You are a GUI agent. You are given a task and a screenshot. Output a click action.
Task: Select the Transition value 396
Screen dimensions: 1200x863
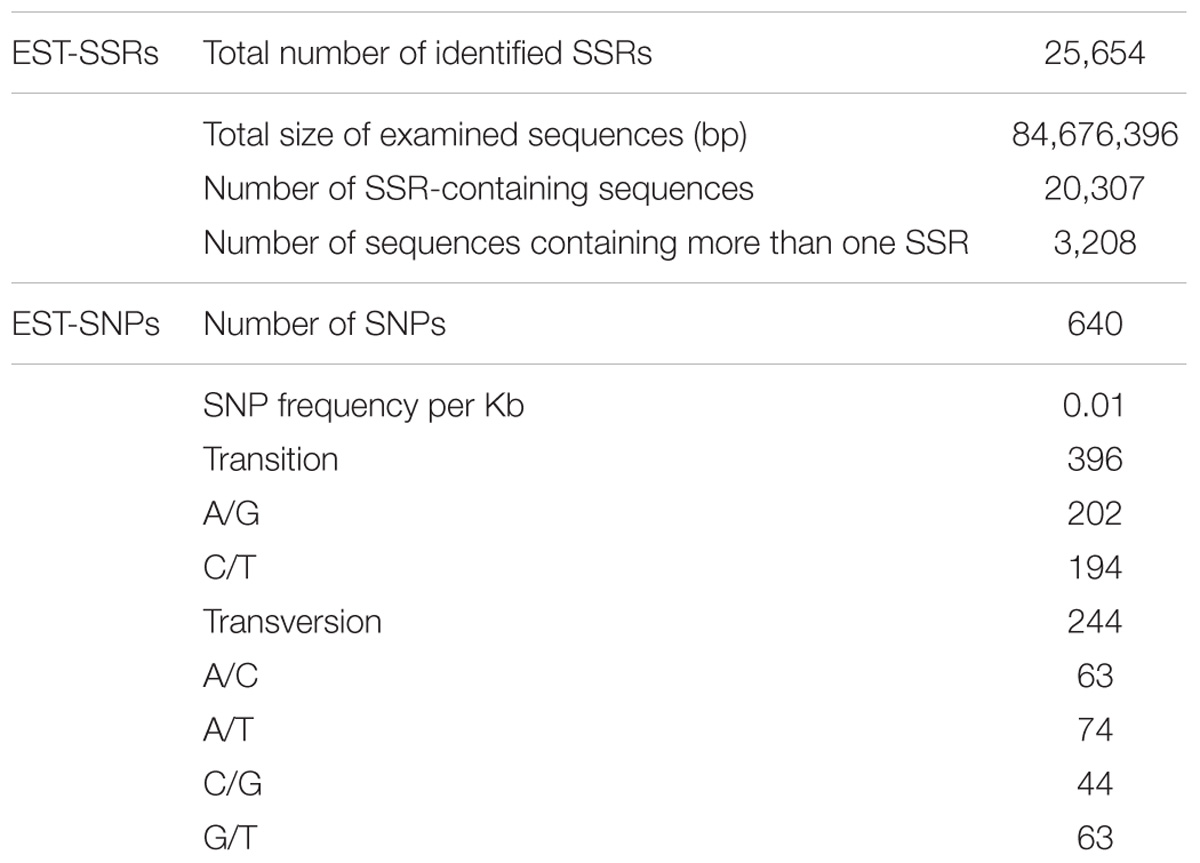[x=1095, y=459]
